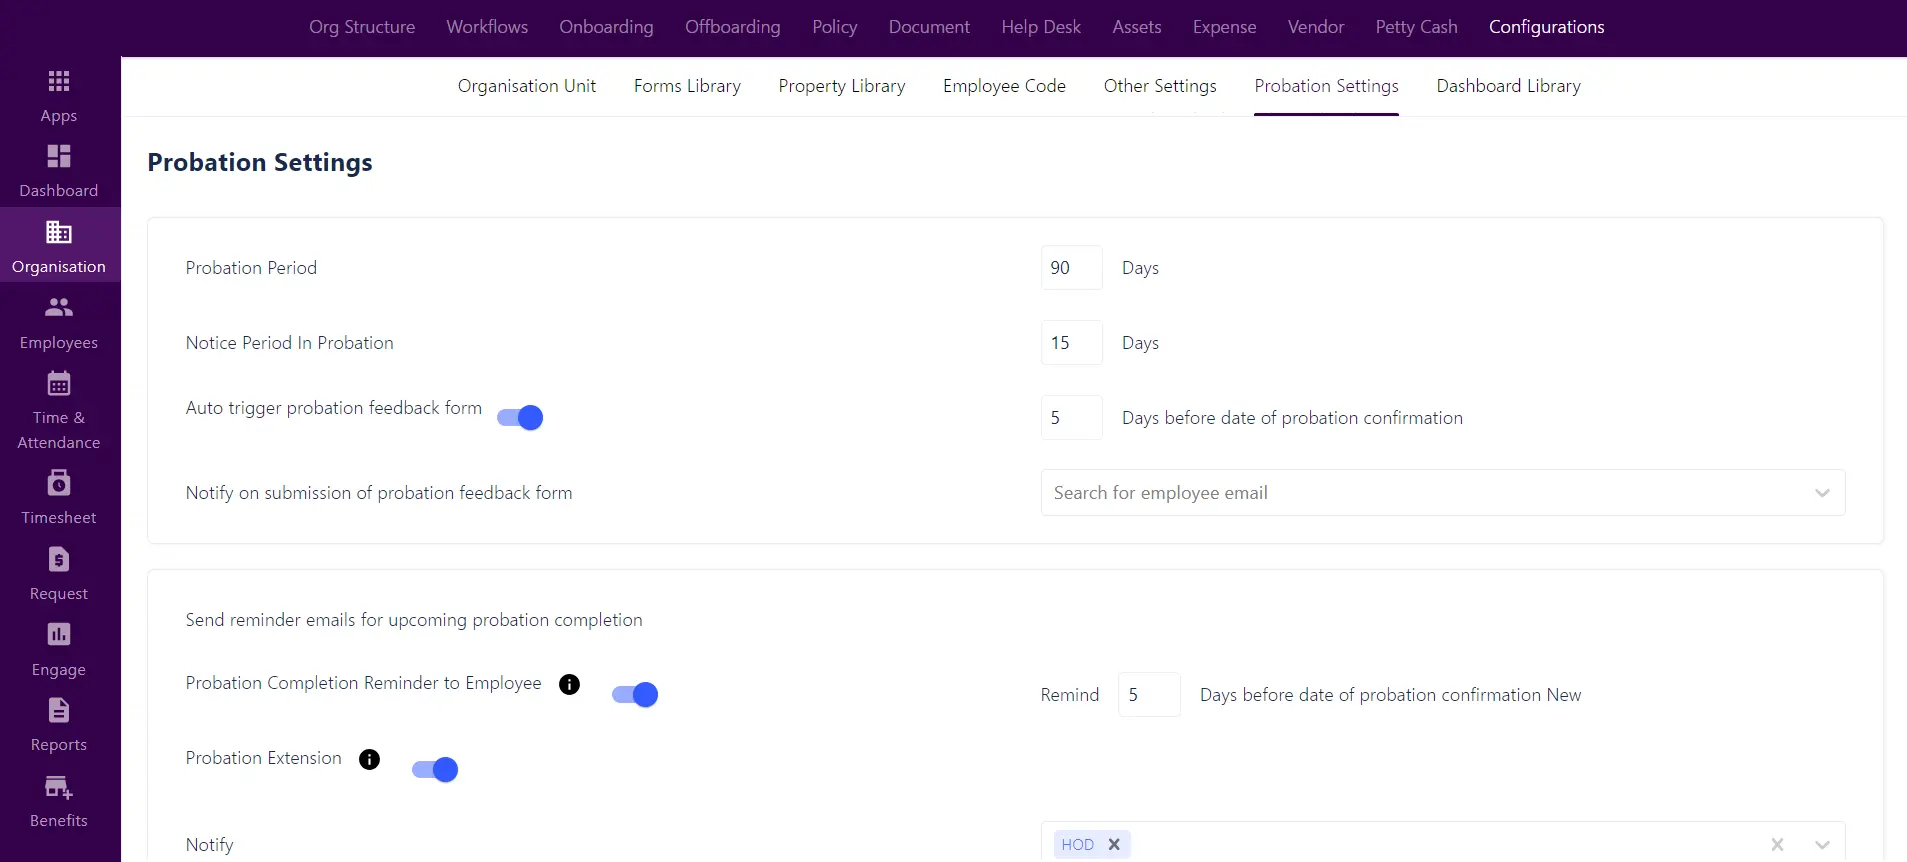Open the Assets menu

1137,27
